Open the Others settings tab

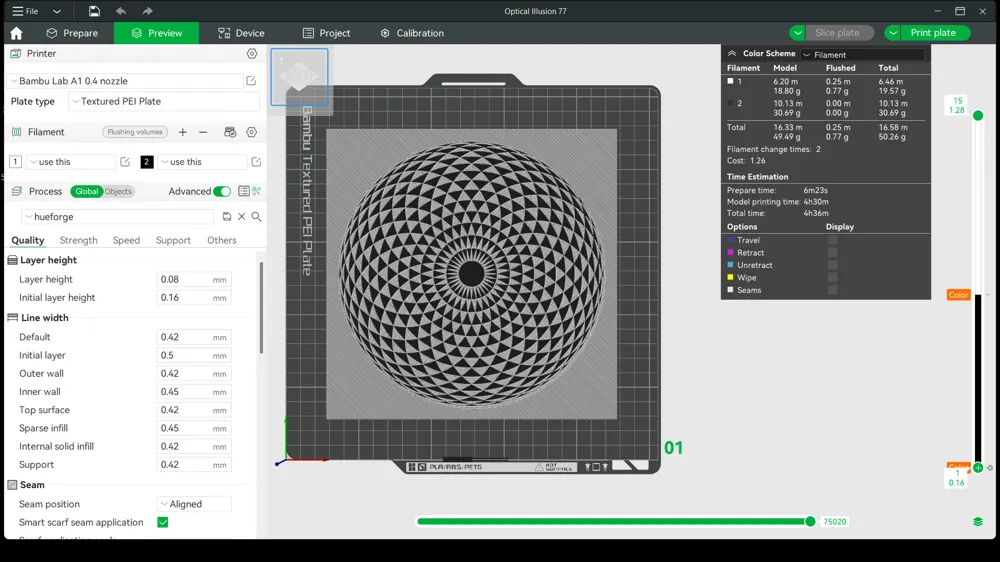click(222, 240)
